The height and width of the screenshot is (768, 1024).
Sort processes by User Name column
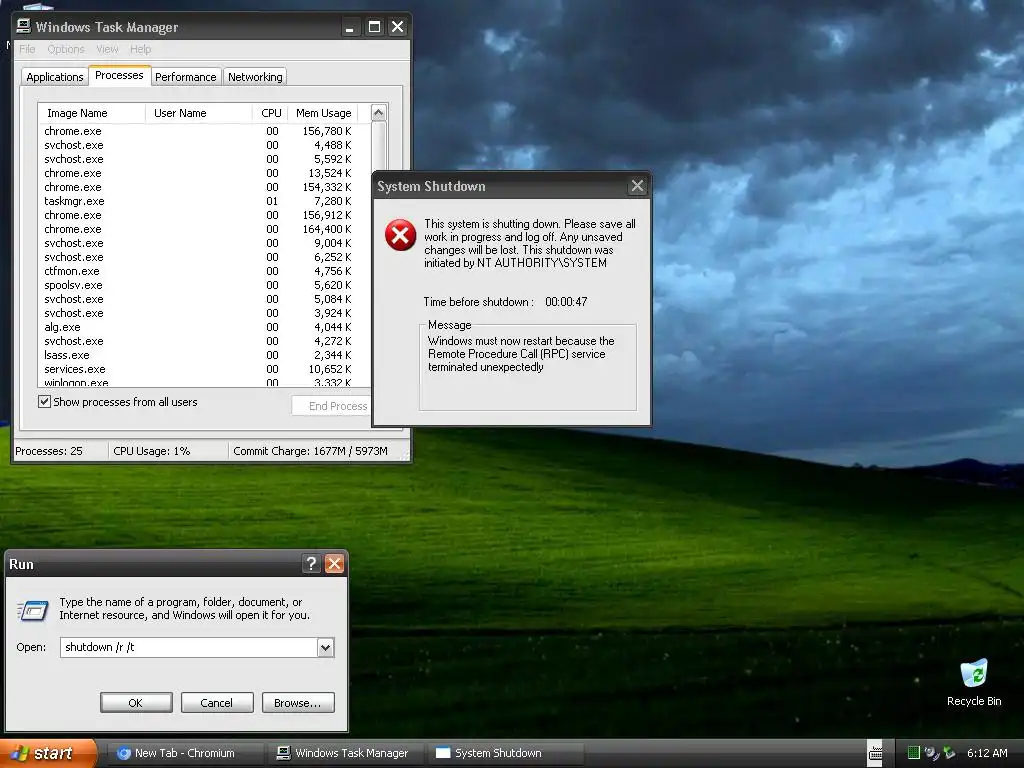pos(199,113)
